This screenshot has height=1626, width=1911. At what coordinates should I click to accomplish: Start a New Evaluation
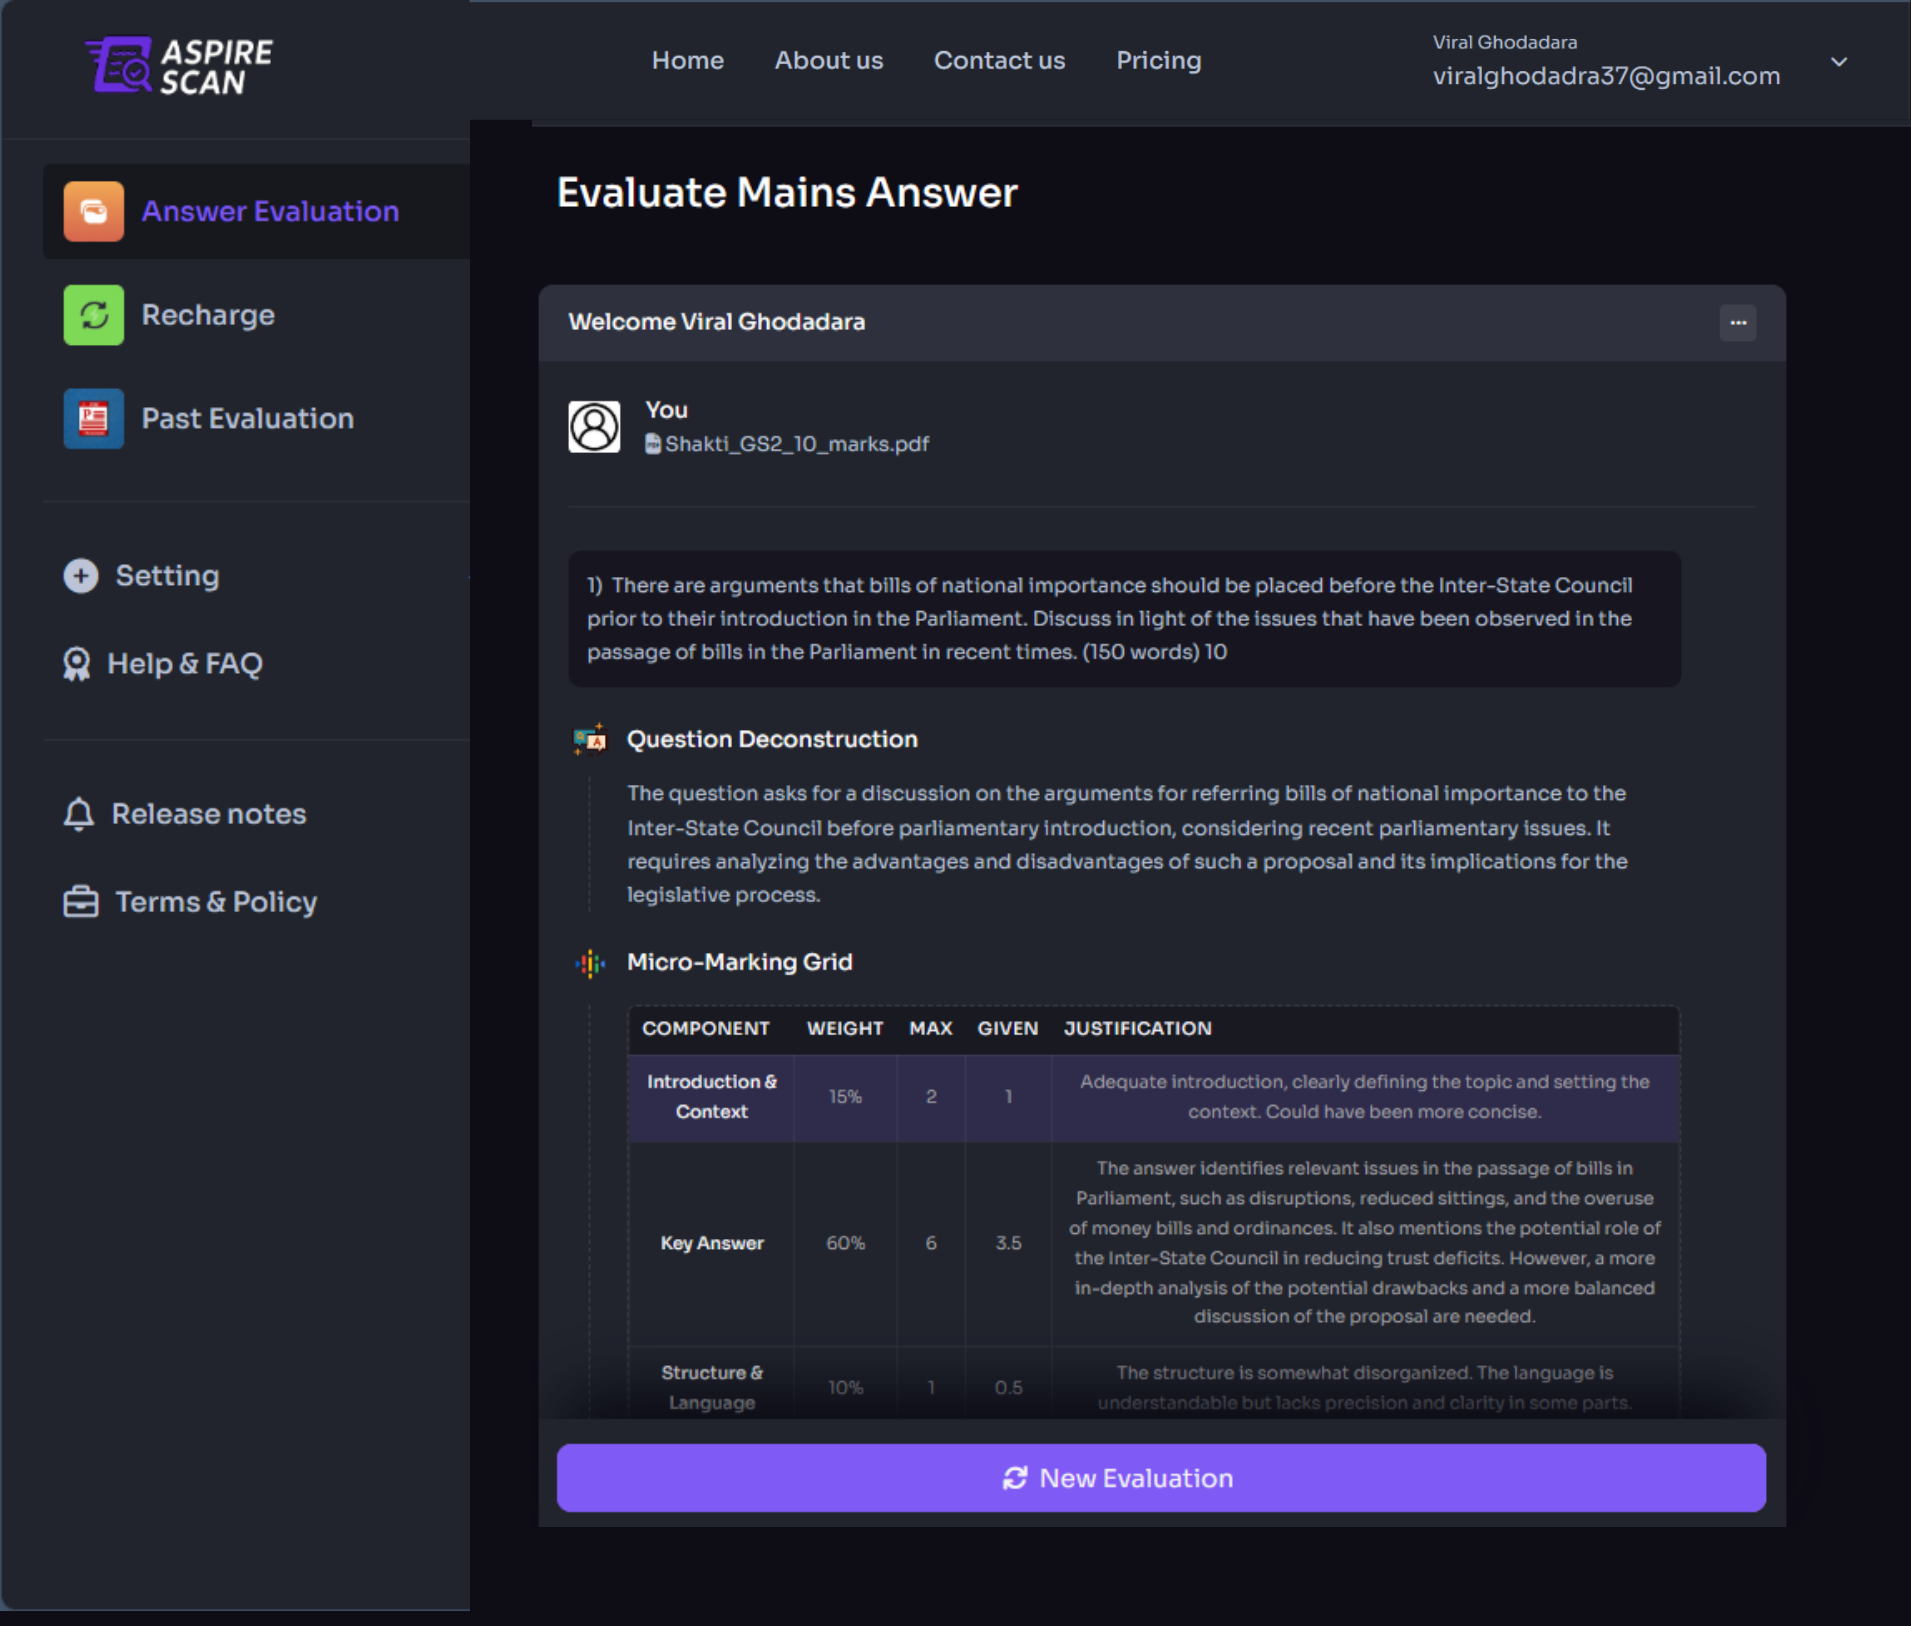point(1160,1477)
